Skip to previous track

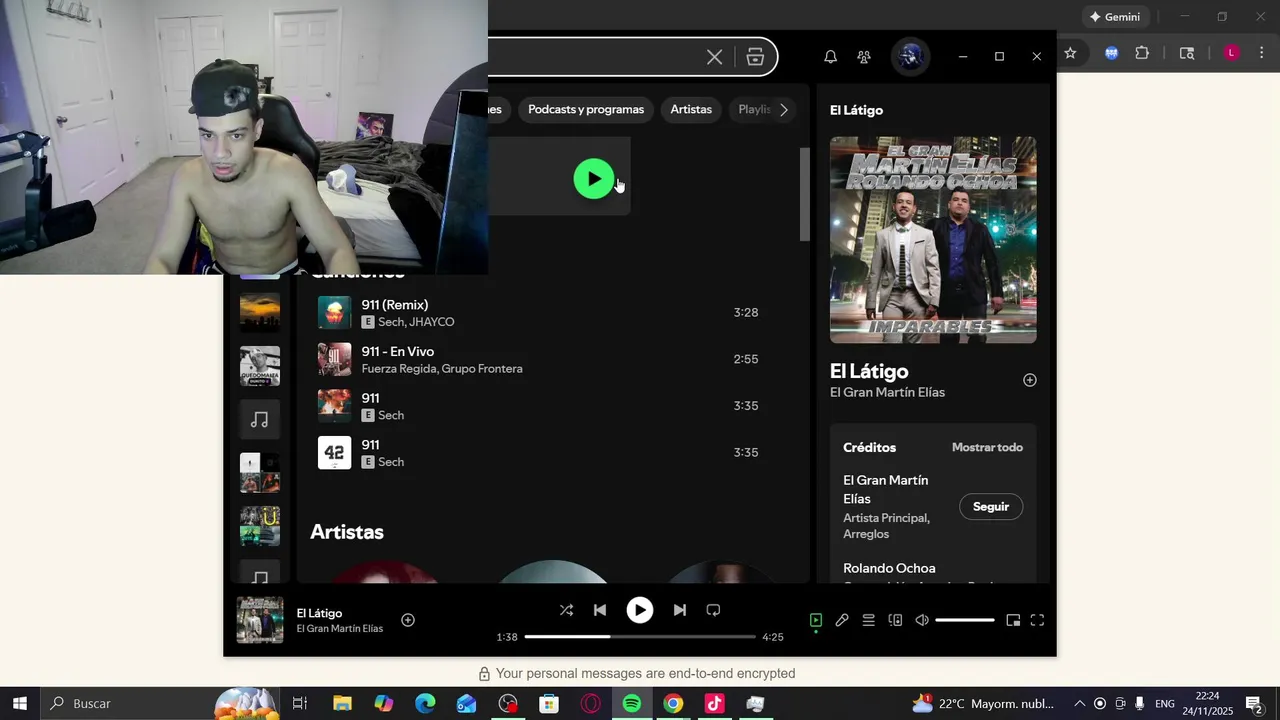pos(600,610)
